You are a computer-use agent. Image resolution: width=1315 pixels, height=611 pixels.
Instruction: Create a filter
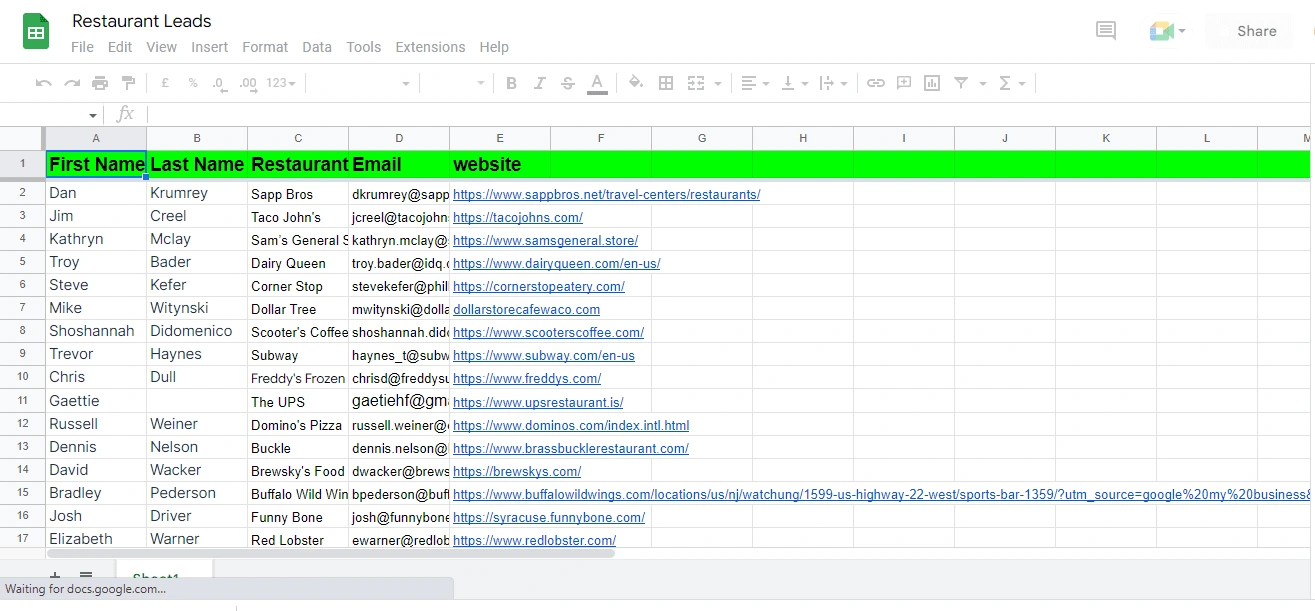961,83
